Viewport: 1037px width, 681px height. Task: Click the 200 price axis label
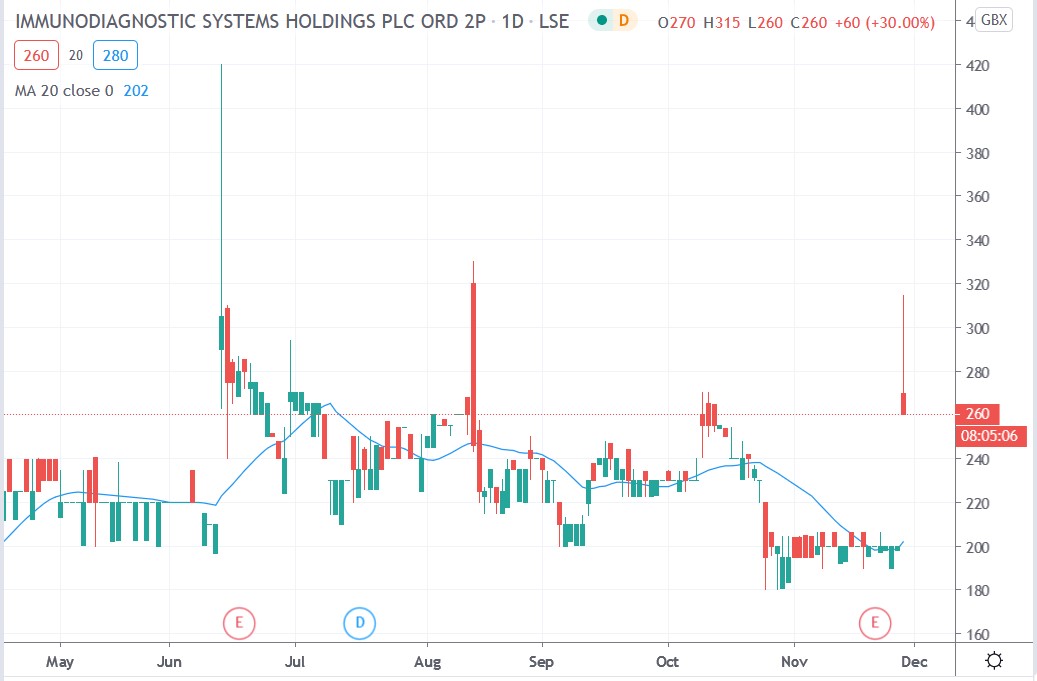977,547
